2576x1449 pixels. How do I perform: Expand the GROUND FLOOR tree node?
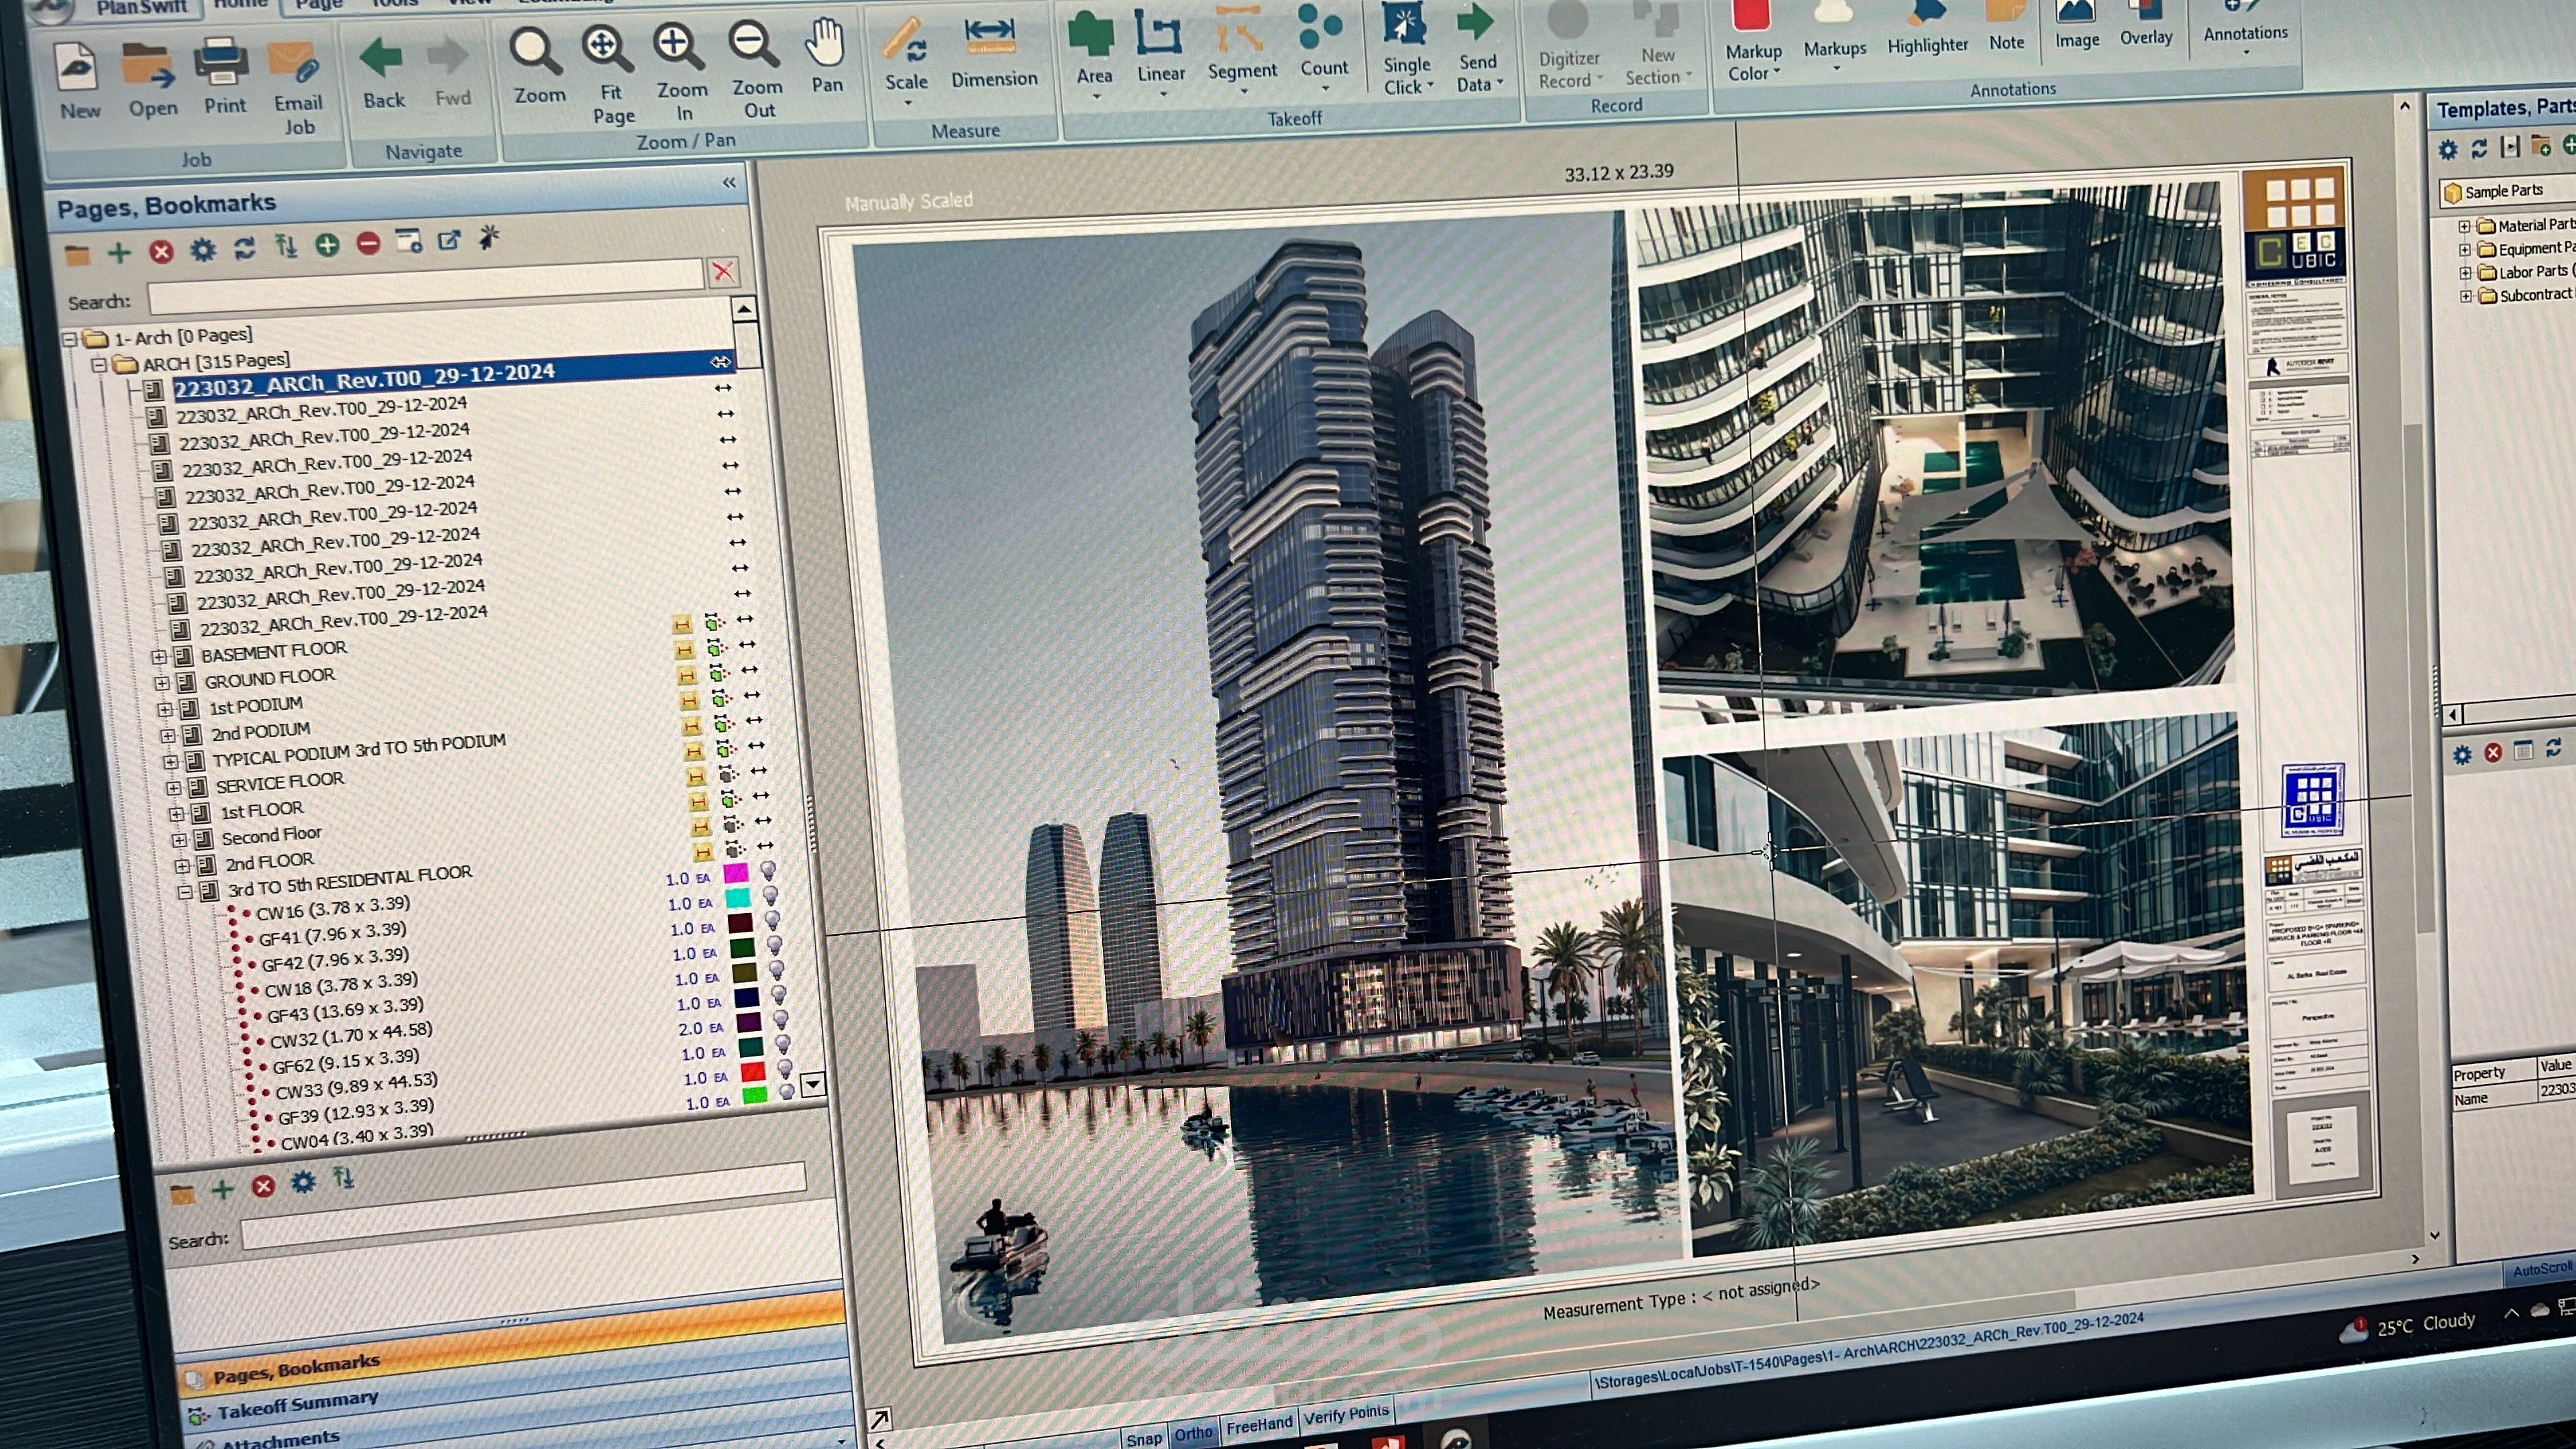pyautogui.click(x=161, y=683)
